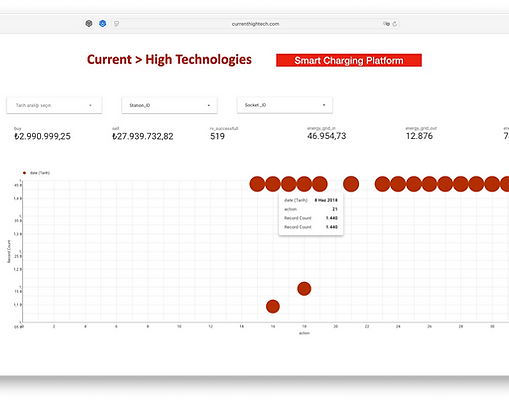The image size is (509, 403).
Task: Click the tooltip date value 8 Haz 2018
Action: (x=326, y=200)
